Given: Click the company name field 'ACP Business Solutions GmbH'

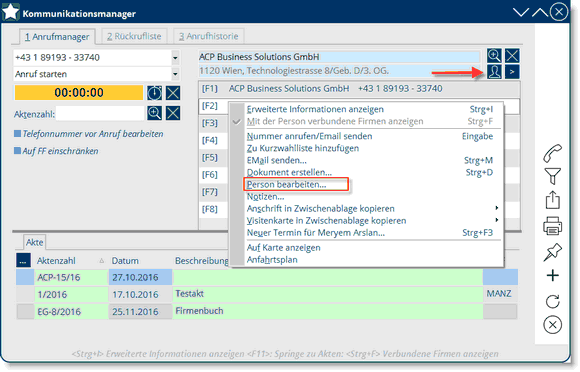Looking at the screenshot, I should click(x=339, y=57).
